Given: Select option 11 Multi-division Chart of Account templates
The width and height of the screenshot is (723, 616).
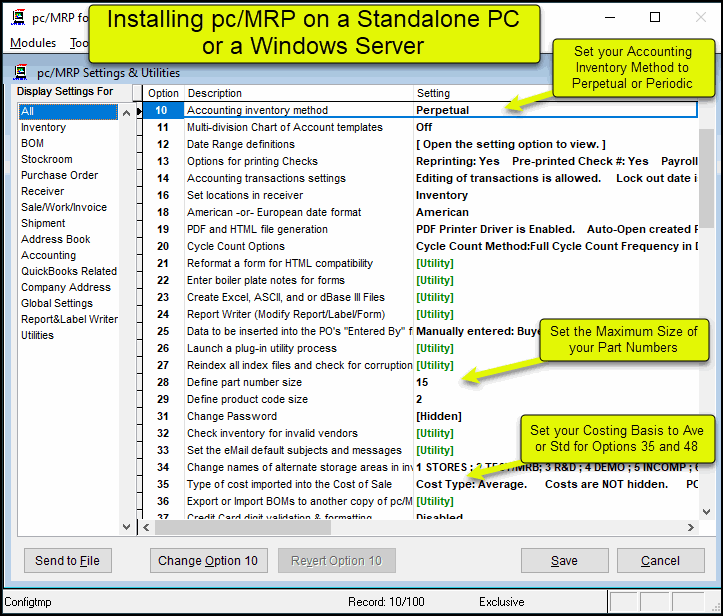Looking at the screenshot, I should pyautogui.click(x=420, y=127).
